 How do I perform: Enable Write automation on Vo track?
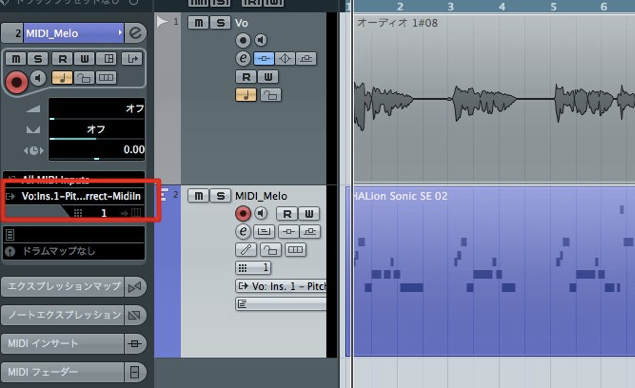click(x=268, y=77)
